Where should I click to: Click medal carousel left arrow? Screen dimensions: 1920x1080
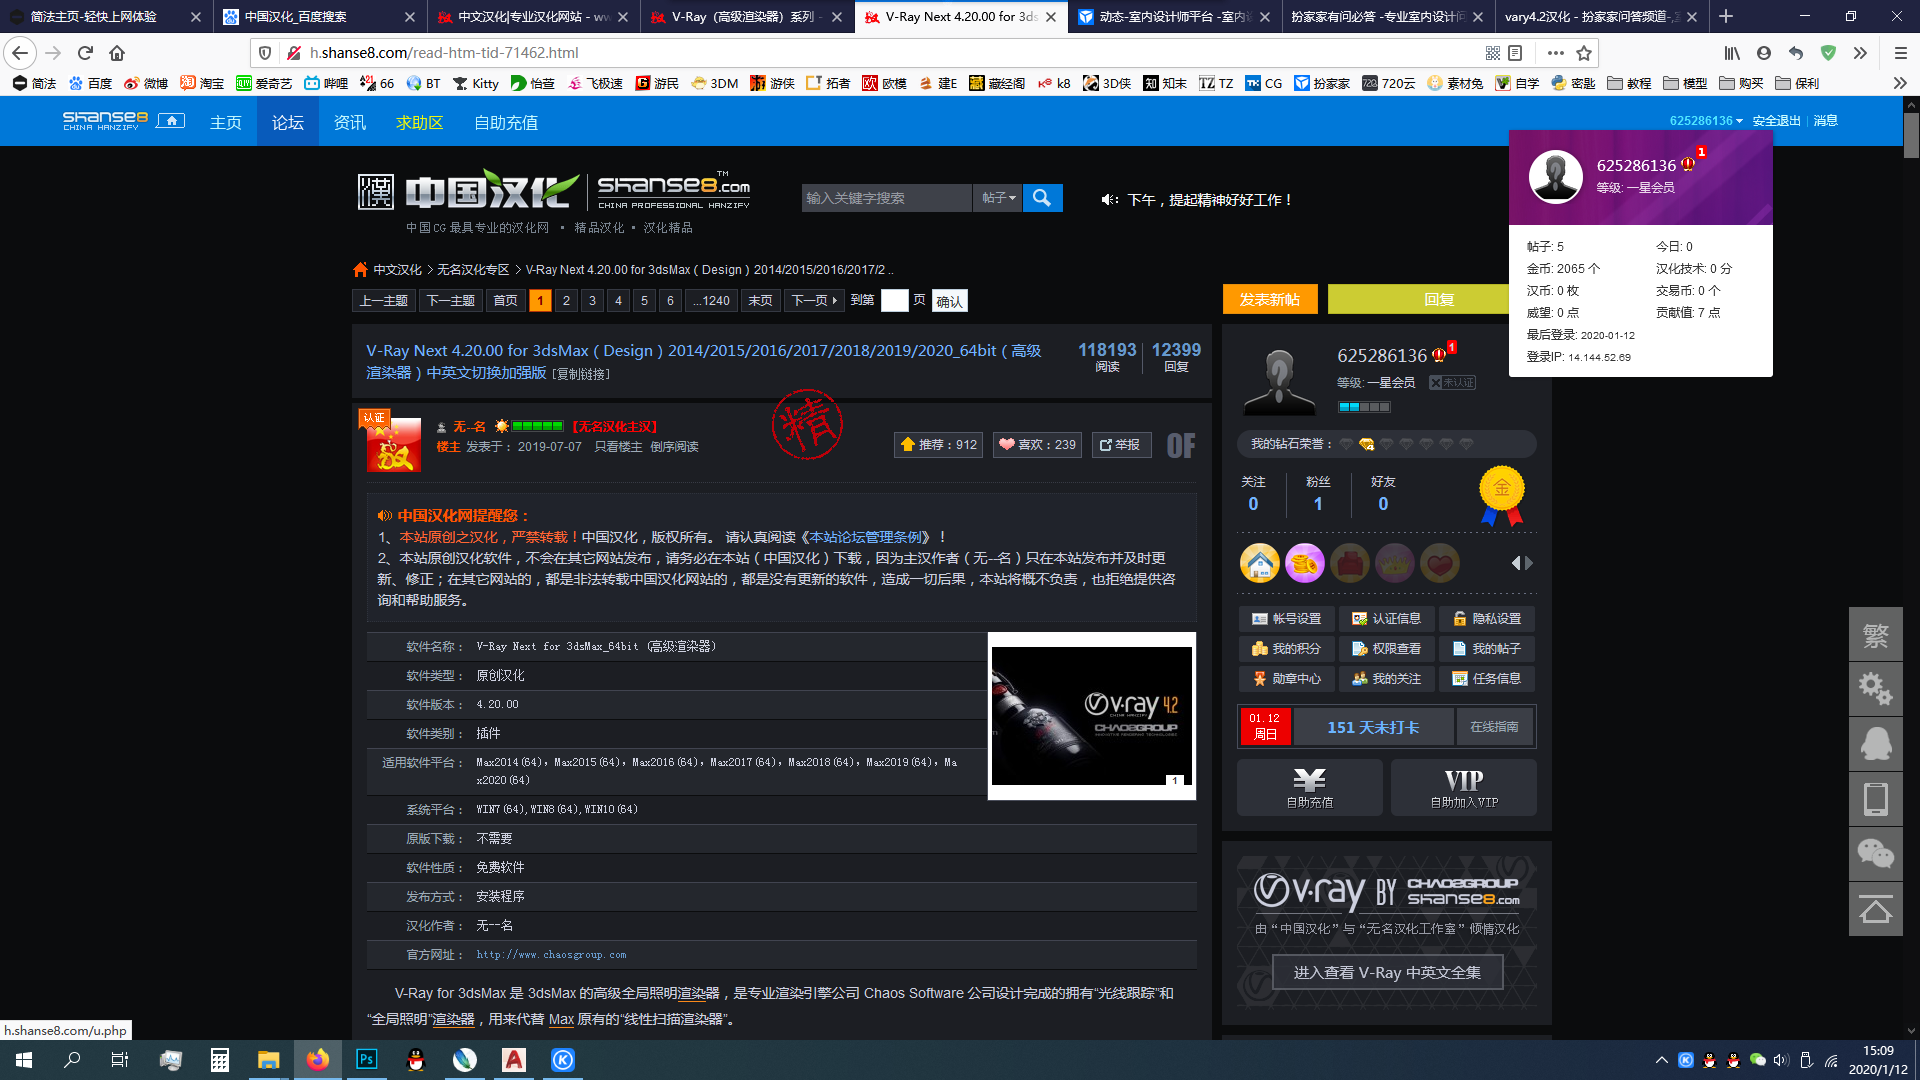coord(1515,564)
